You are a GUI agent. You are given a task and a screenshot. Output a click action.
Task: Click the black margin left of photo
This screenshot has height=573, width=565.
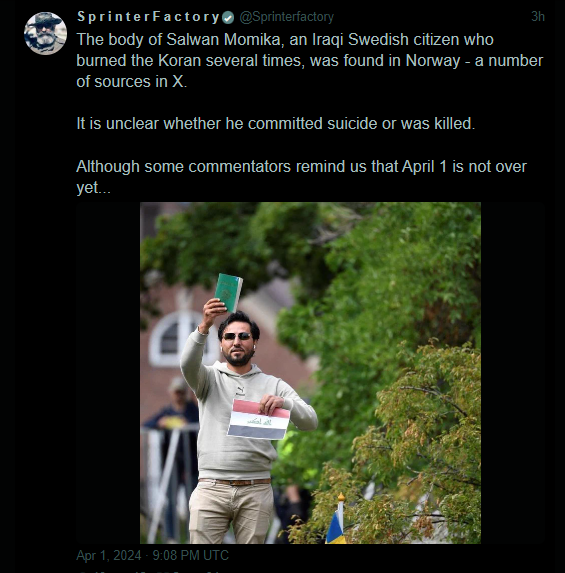(x=108, y=373)
